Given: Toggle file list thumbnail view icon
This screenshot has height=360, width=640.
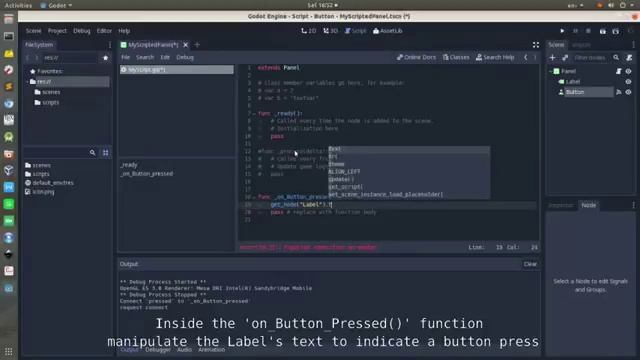Looking at the screenshot, I should coord(106,153).
